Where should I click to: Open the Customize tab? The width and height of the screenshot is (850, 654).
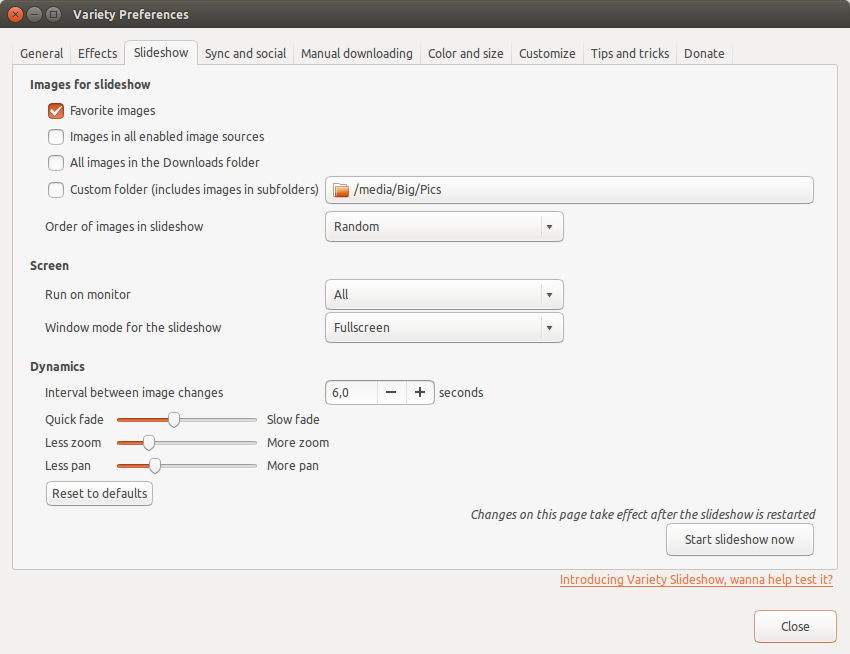click(547, 54)
